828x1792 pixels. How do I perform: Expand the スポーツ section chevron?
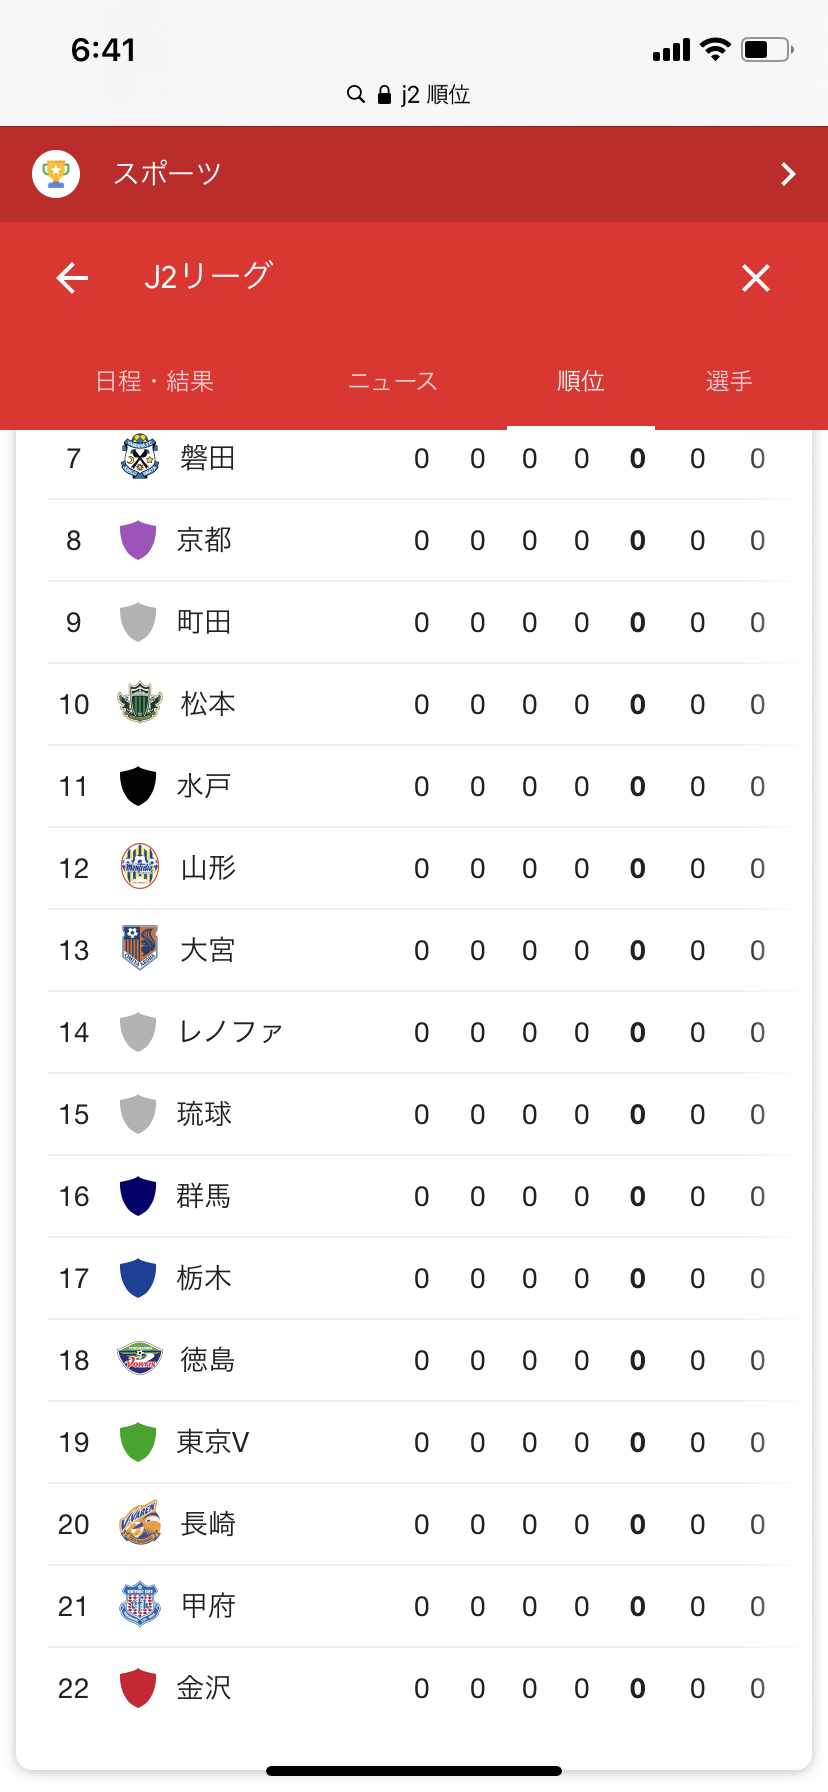(788, 174)
